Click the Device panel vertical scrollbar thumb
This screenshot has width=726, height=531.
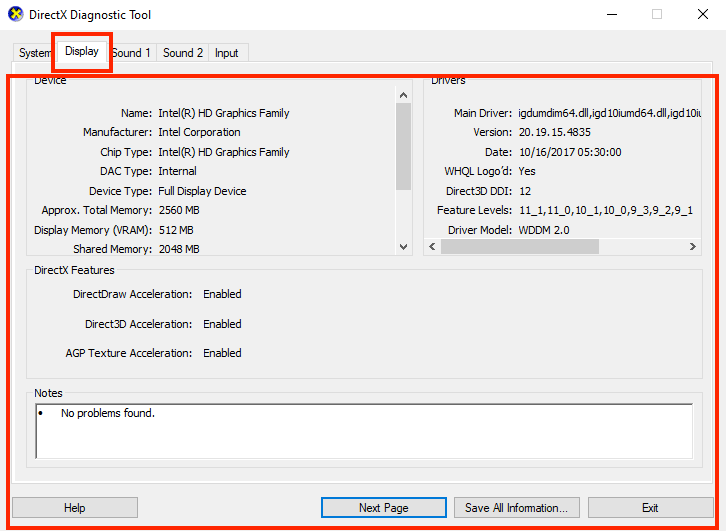coord(403,146)
